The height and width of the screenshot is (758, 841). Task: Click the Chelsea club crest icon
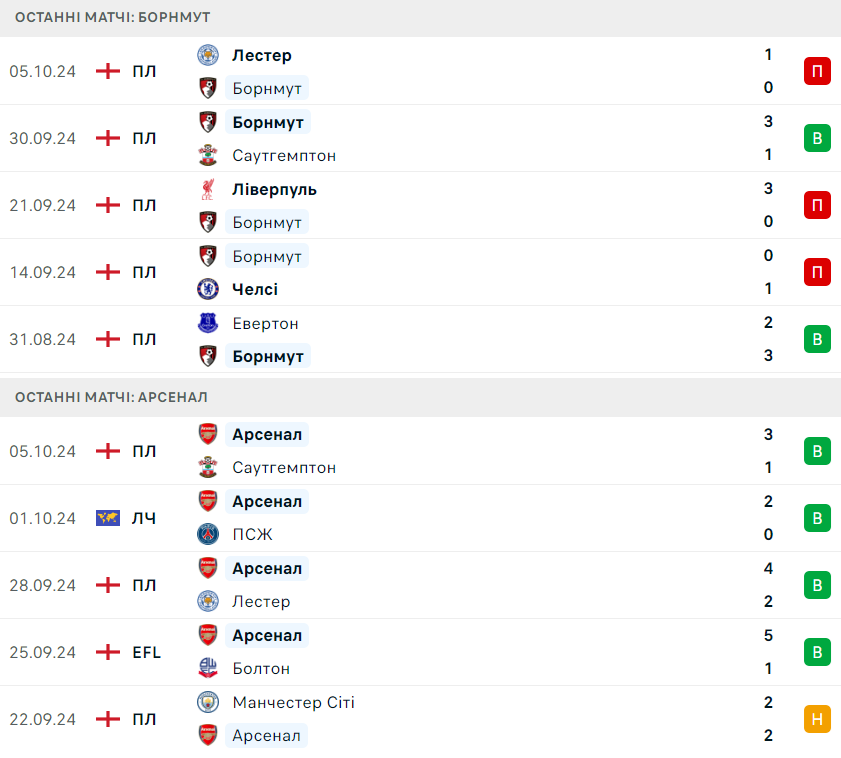click(x=208, y=289)
